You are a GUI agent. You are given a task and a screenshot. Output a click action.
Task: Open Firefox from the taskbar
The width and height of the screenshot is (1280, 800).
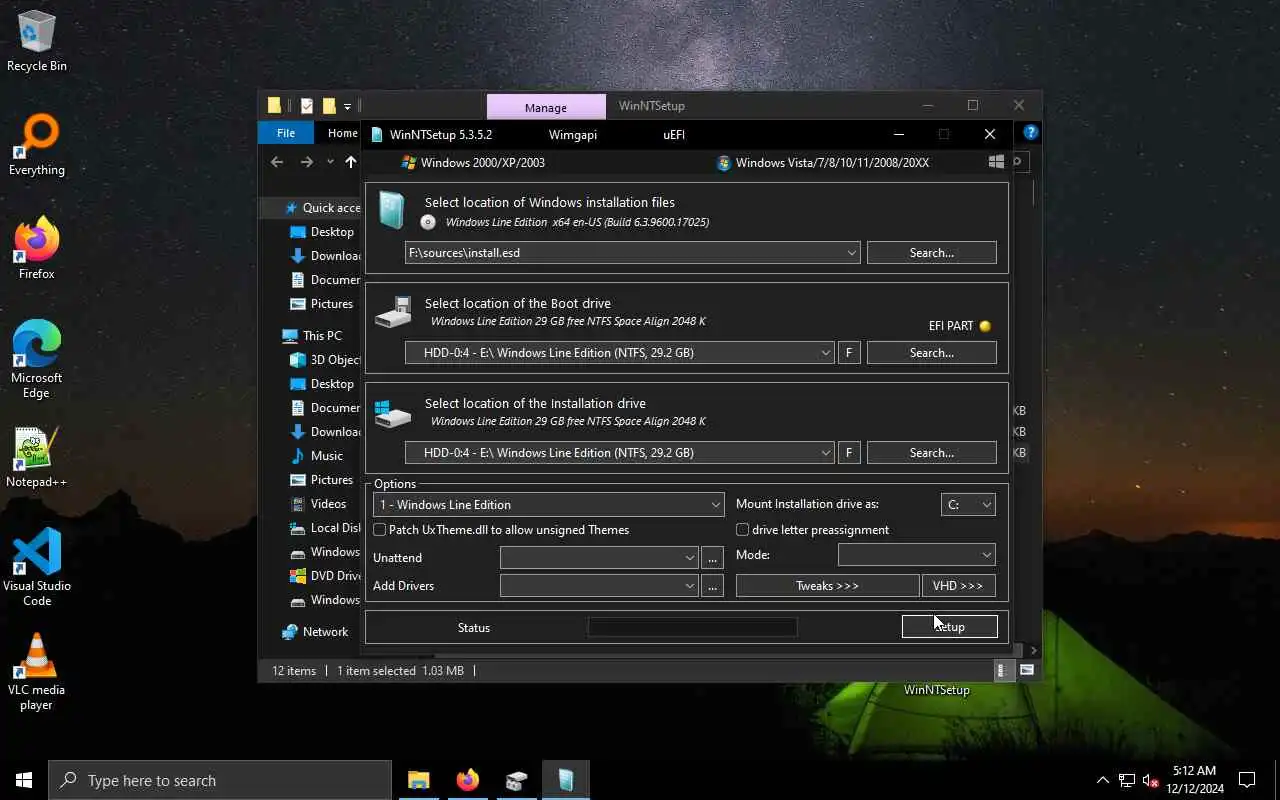[x=467, y=780]
